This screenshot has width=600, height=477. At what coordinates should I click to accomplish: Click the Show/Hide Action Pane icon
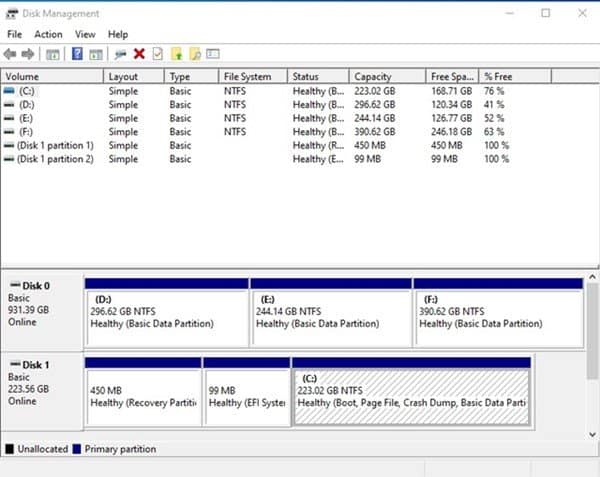(96, 54)
